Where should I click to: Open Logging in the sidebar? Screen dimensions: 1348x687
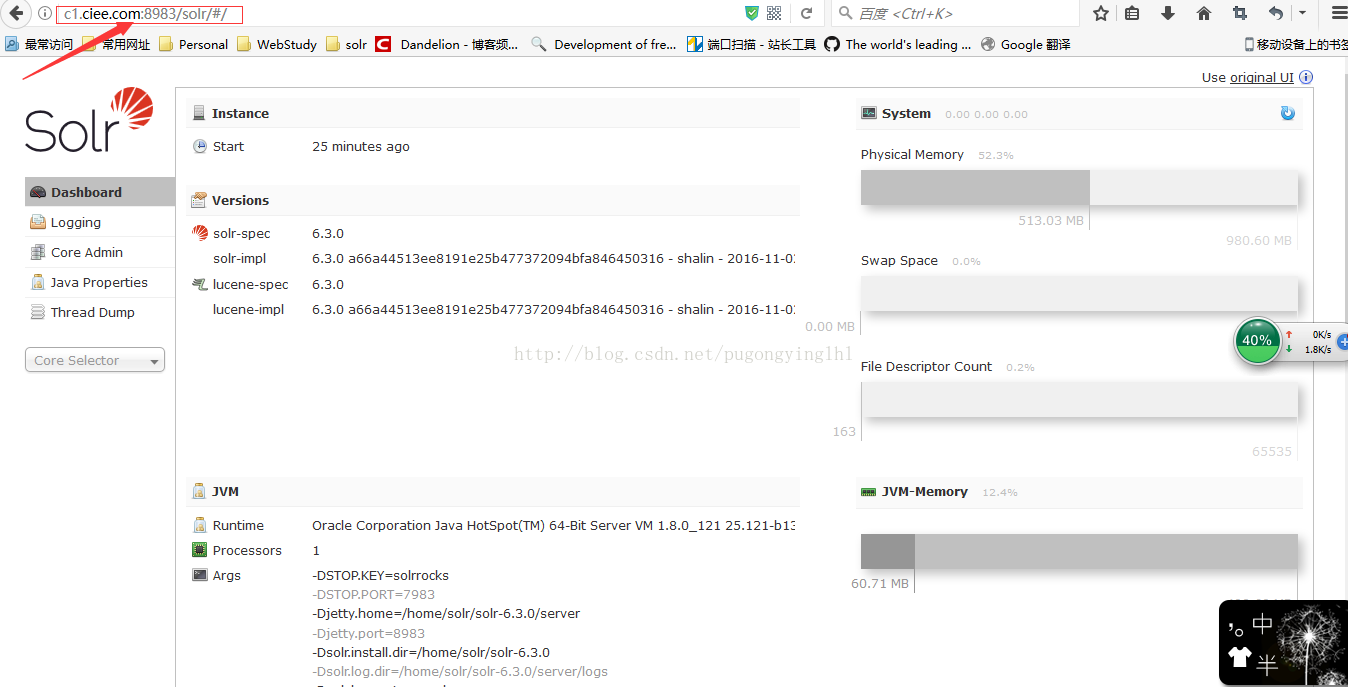(x=100, y=222)
